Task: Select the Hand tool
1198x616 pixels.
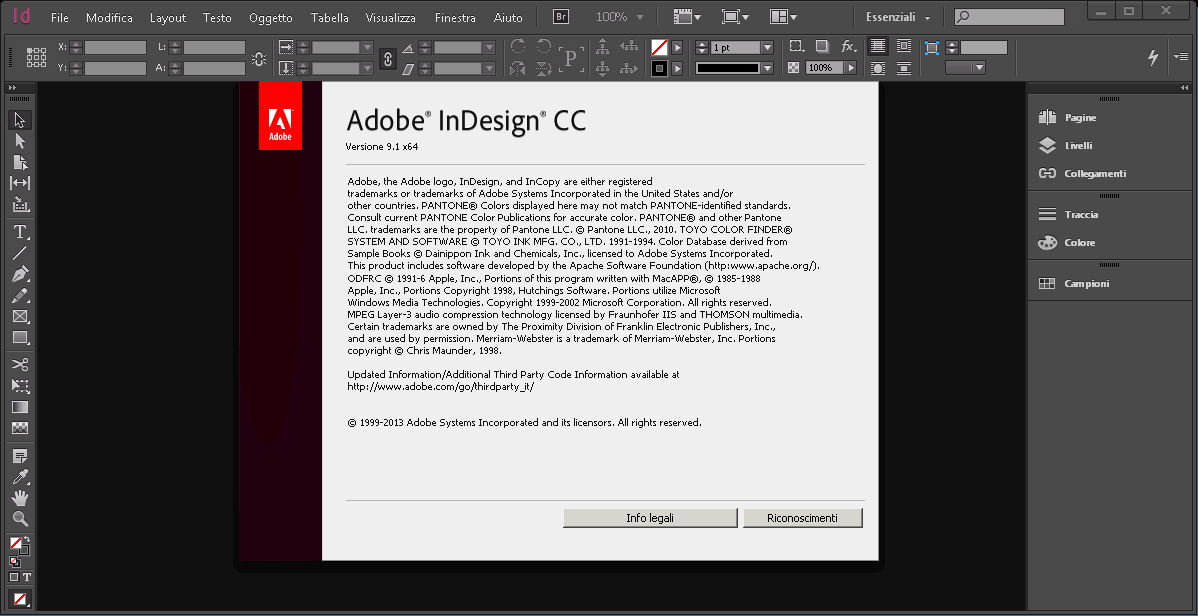Action: (x=20, y=498)
